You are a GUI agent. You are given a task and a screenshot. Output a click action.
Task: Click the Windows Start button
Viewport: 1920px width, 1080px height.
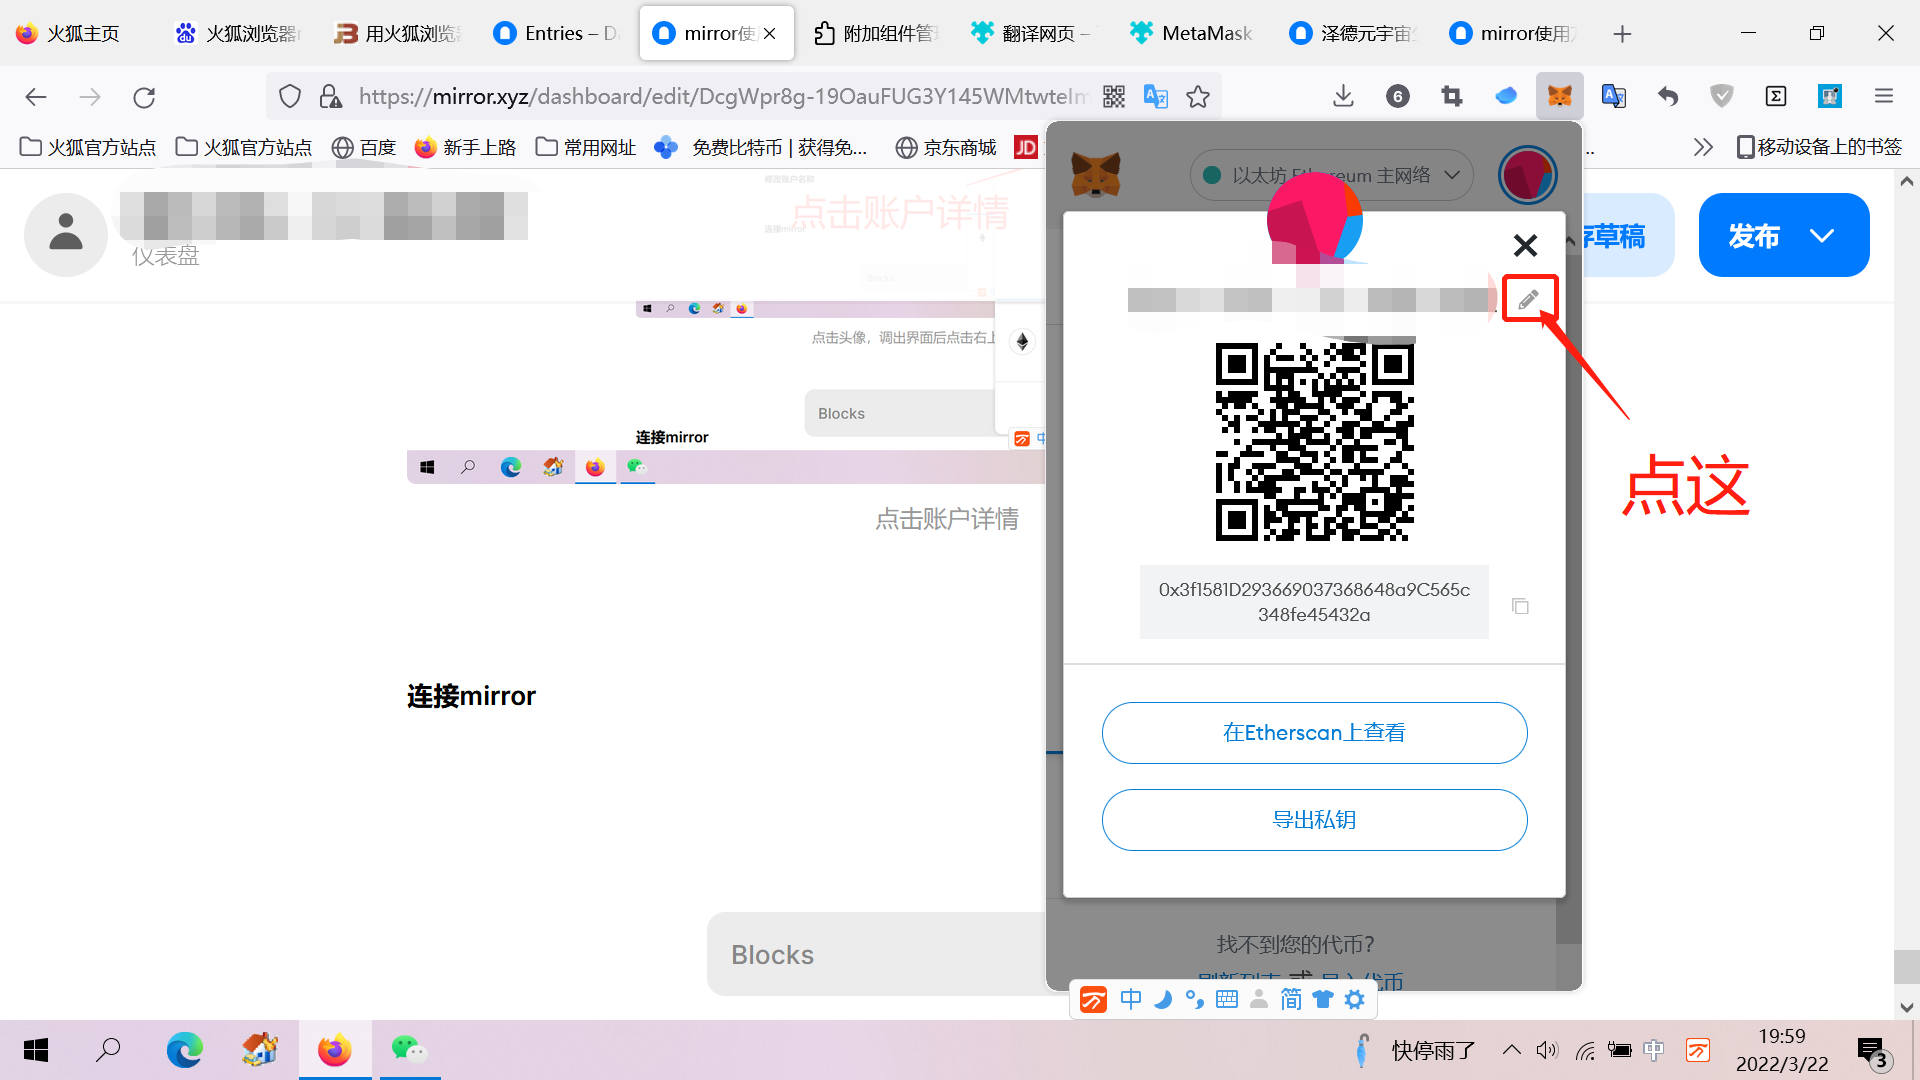tap(36, 1050)
